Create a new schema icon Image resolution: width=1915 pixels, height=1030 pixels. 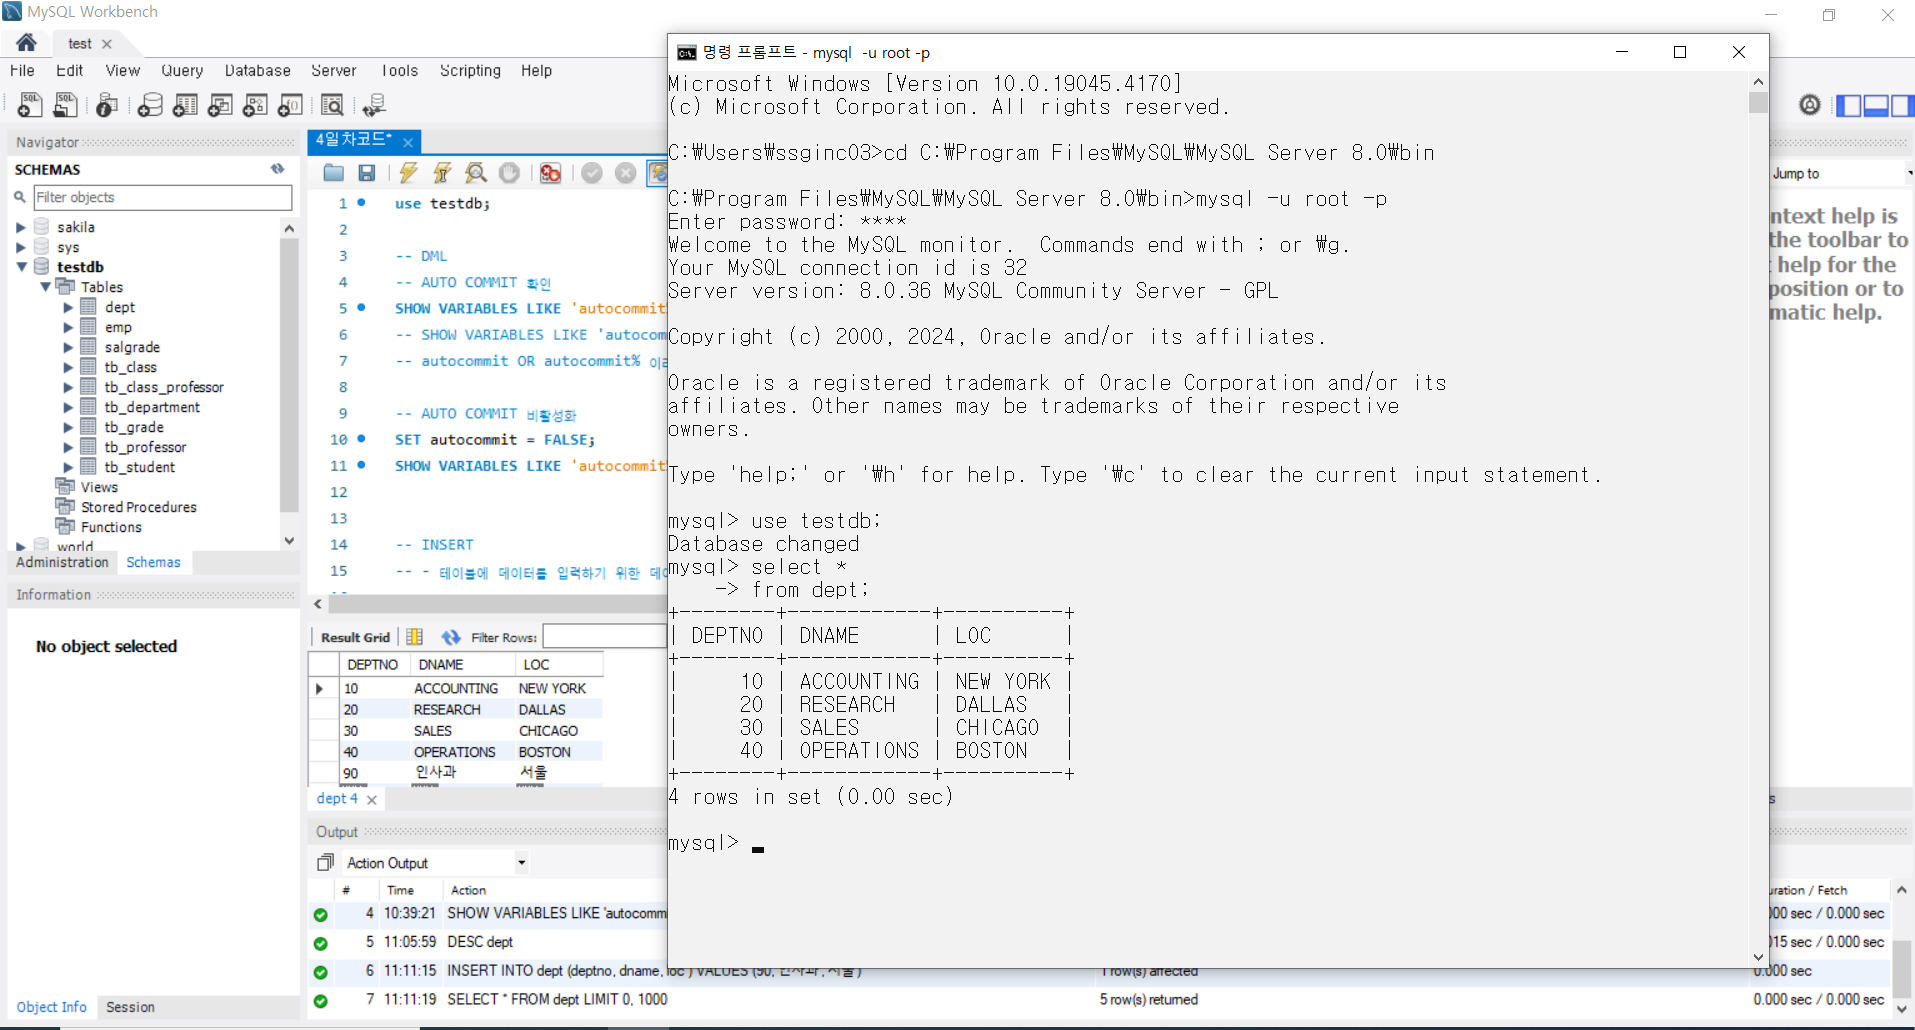150,105
